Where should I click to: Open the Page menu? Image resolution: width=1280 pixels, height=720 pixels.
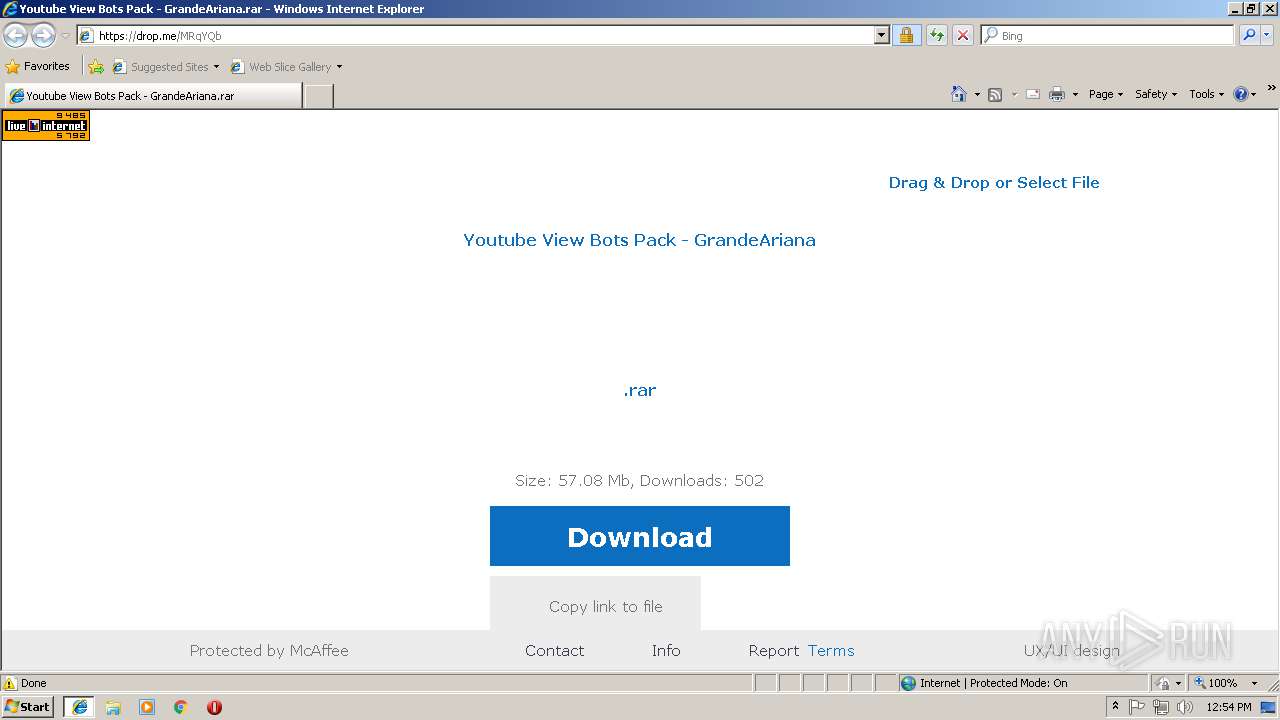click(x=1105, y=94)
